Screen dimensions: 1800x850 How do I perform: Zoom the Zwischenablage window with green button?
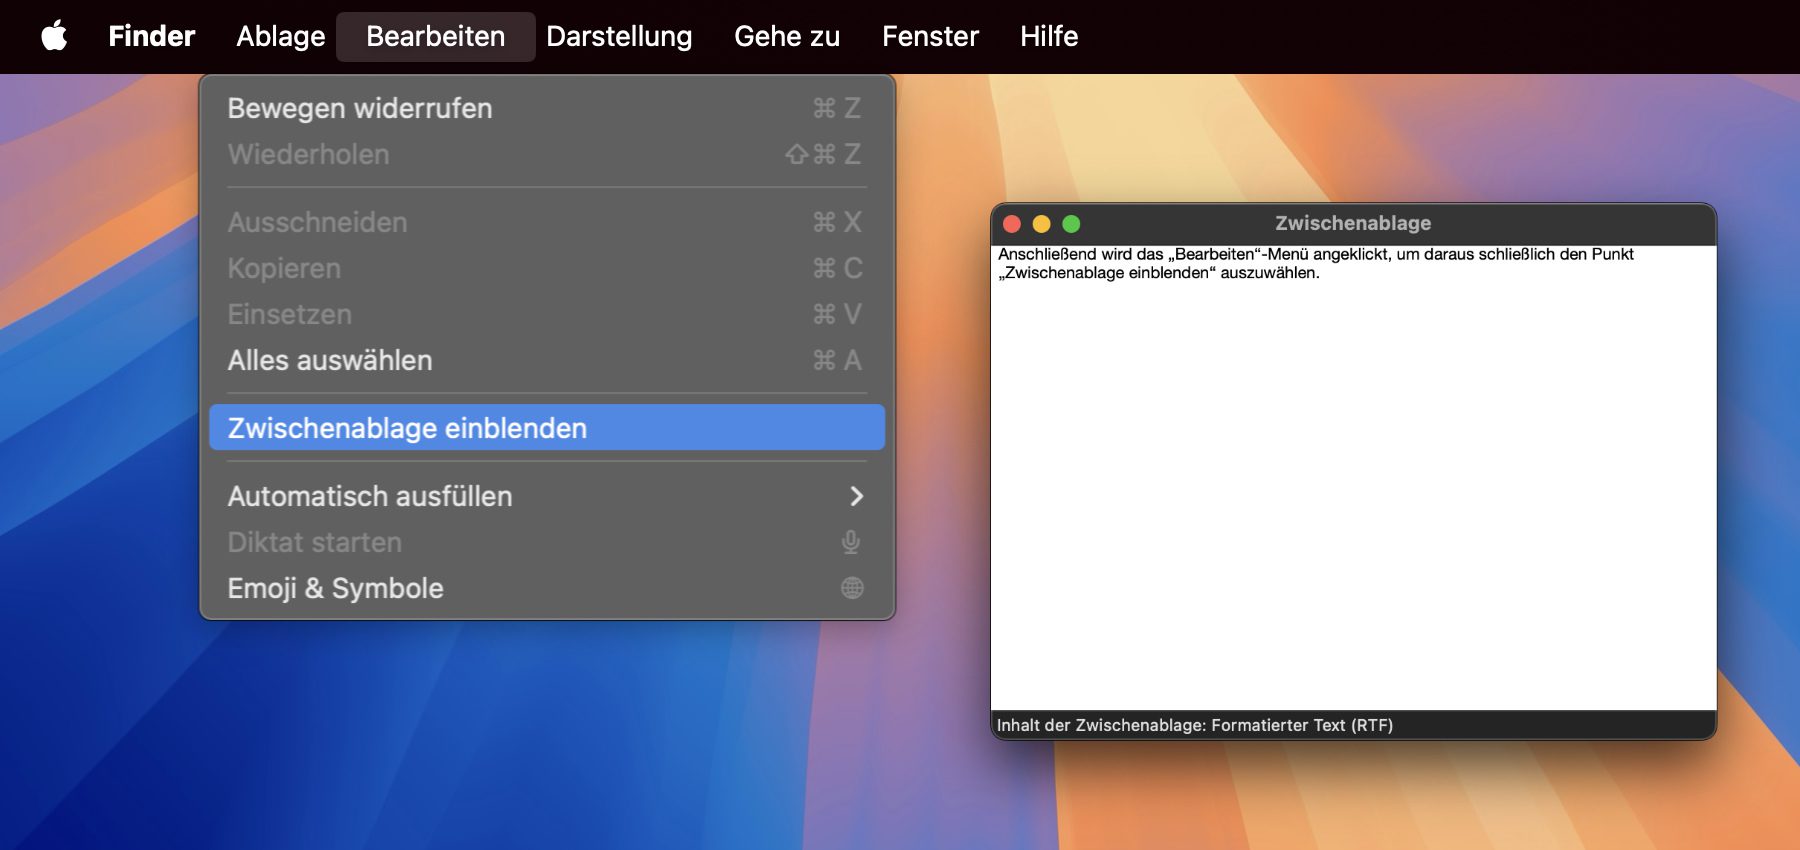[x=1071, y=224]
